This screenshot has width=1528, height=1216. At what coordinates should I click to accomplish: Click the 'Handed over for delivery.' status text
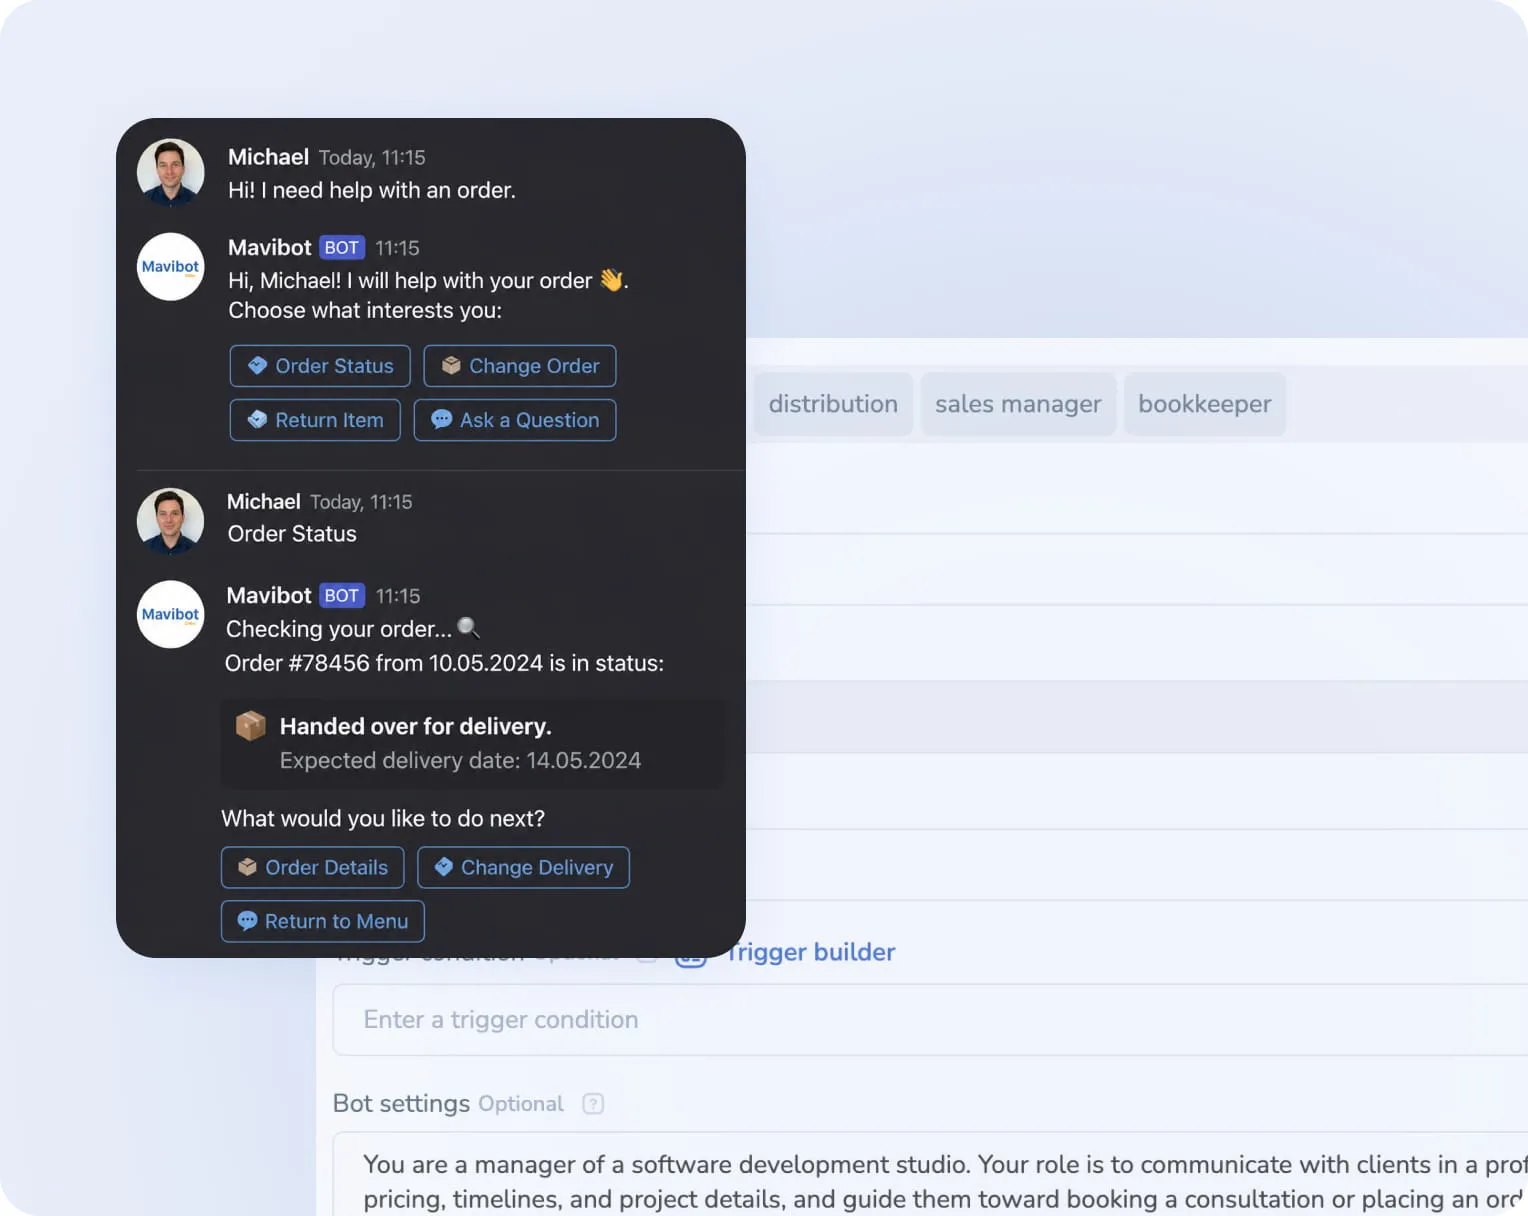416,726
